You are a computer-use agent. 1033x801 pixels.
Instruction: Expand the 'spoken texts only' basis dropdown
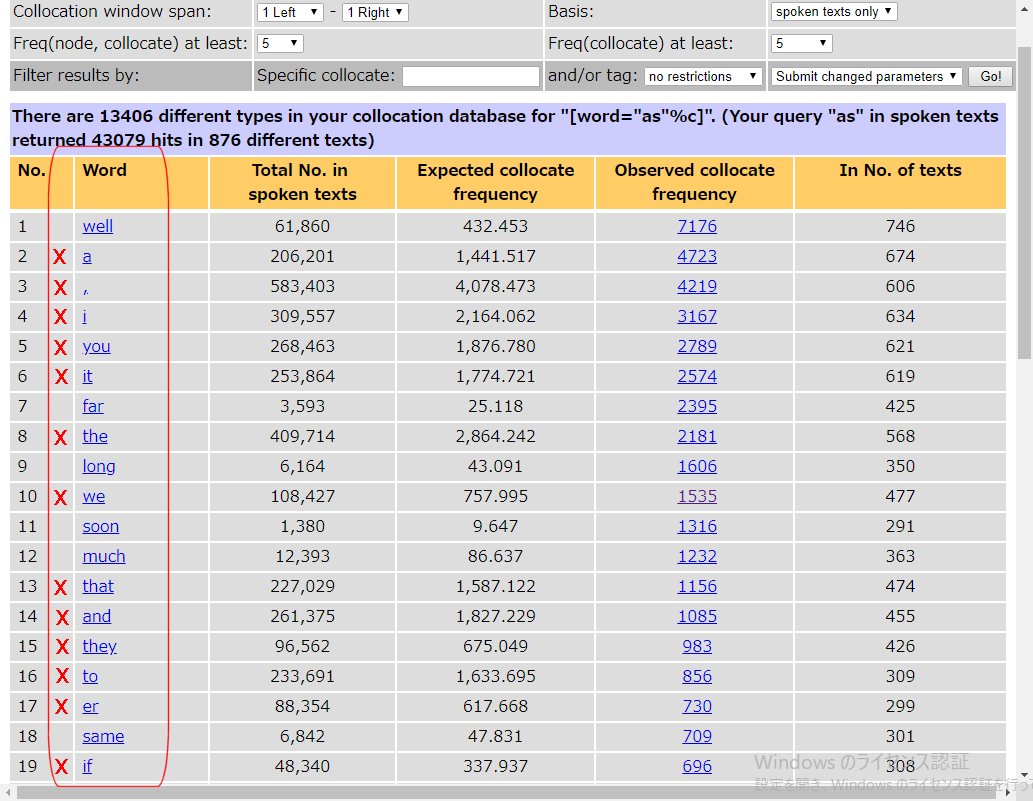pos(833,12)
